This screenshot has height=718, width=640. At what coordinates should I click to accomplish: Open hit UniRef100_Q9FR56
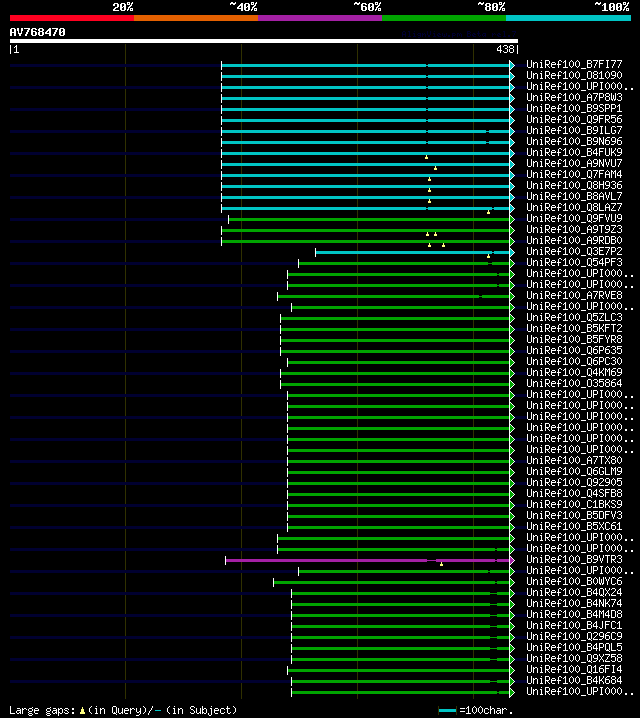click(574, 119)
